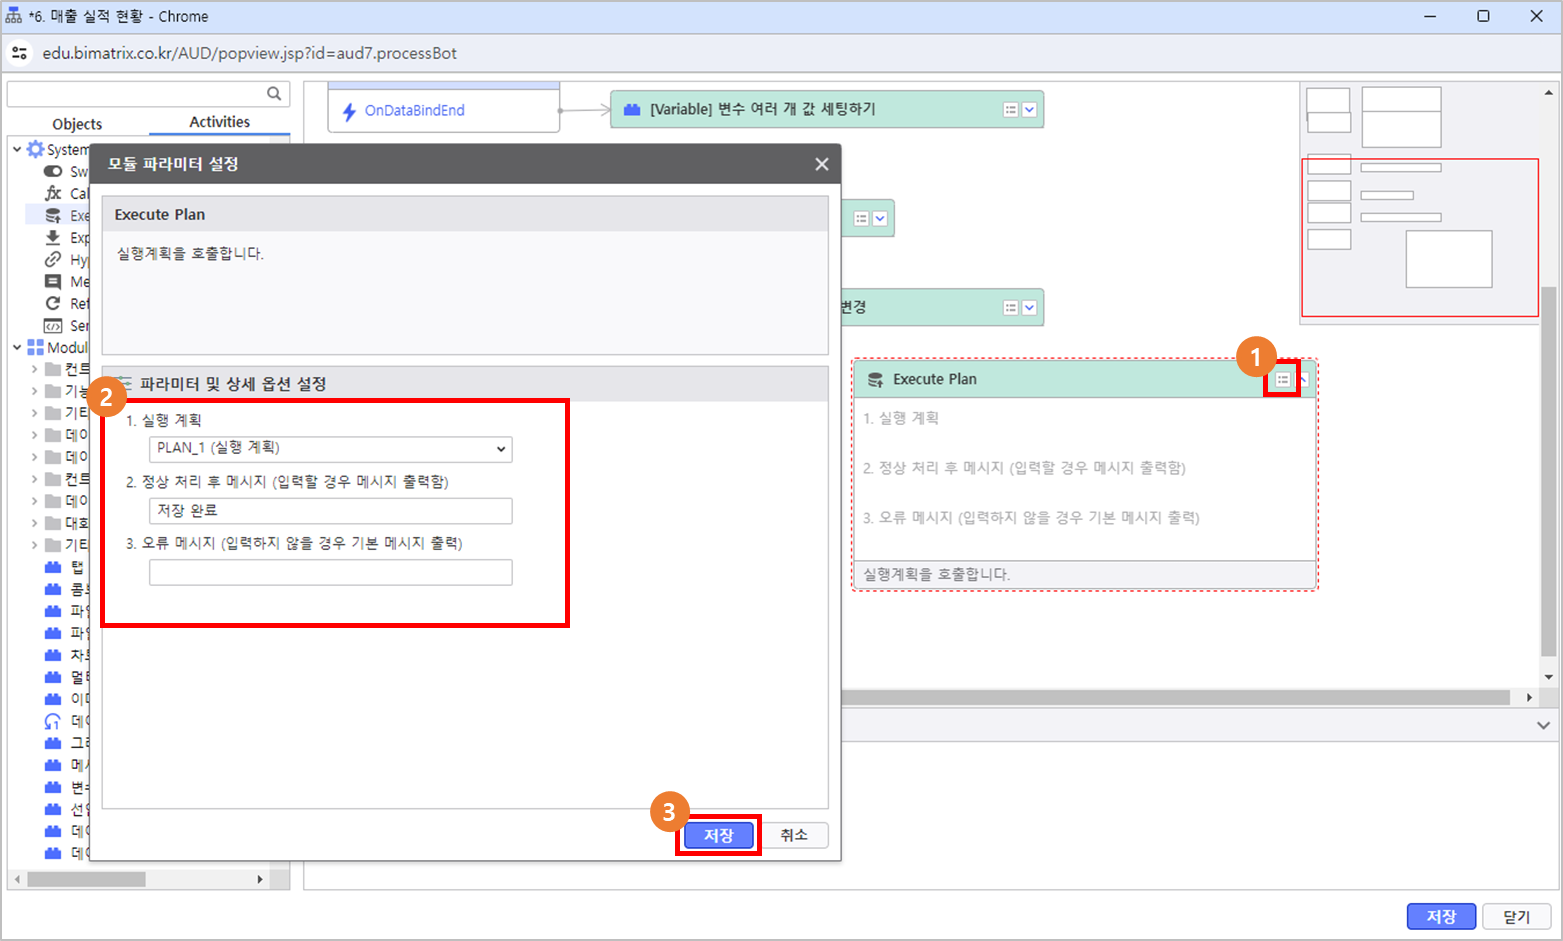Select the 차트 module brick icon

[53, 655]
